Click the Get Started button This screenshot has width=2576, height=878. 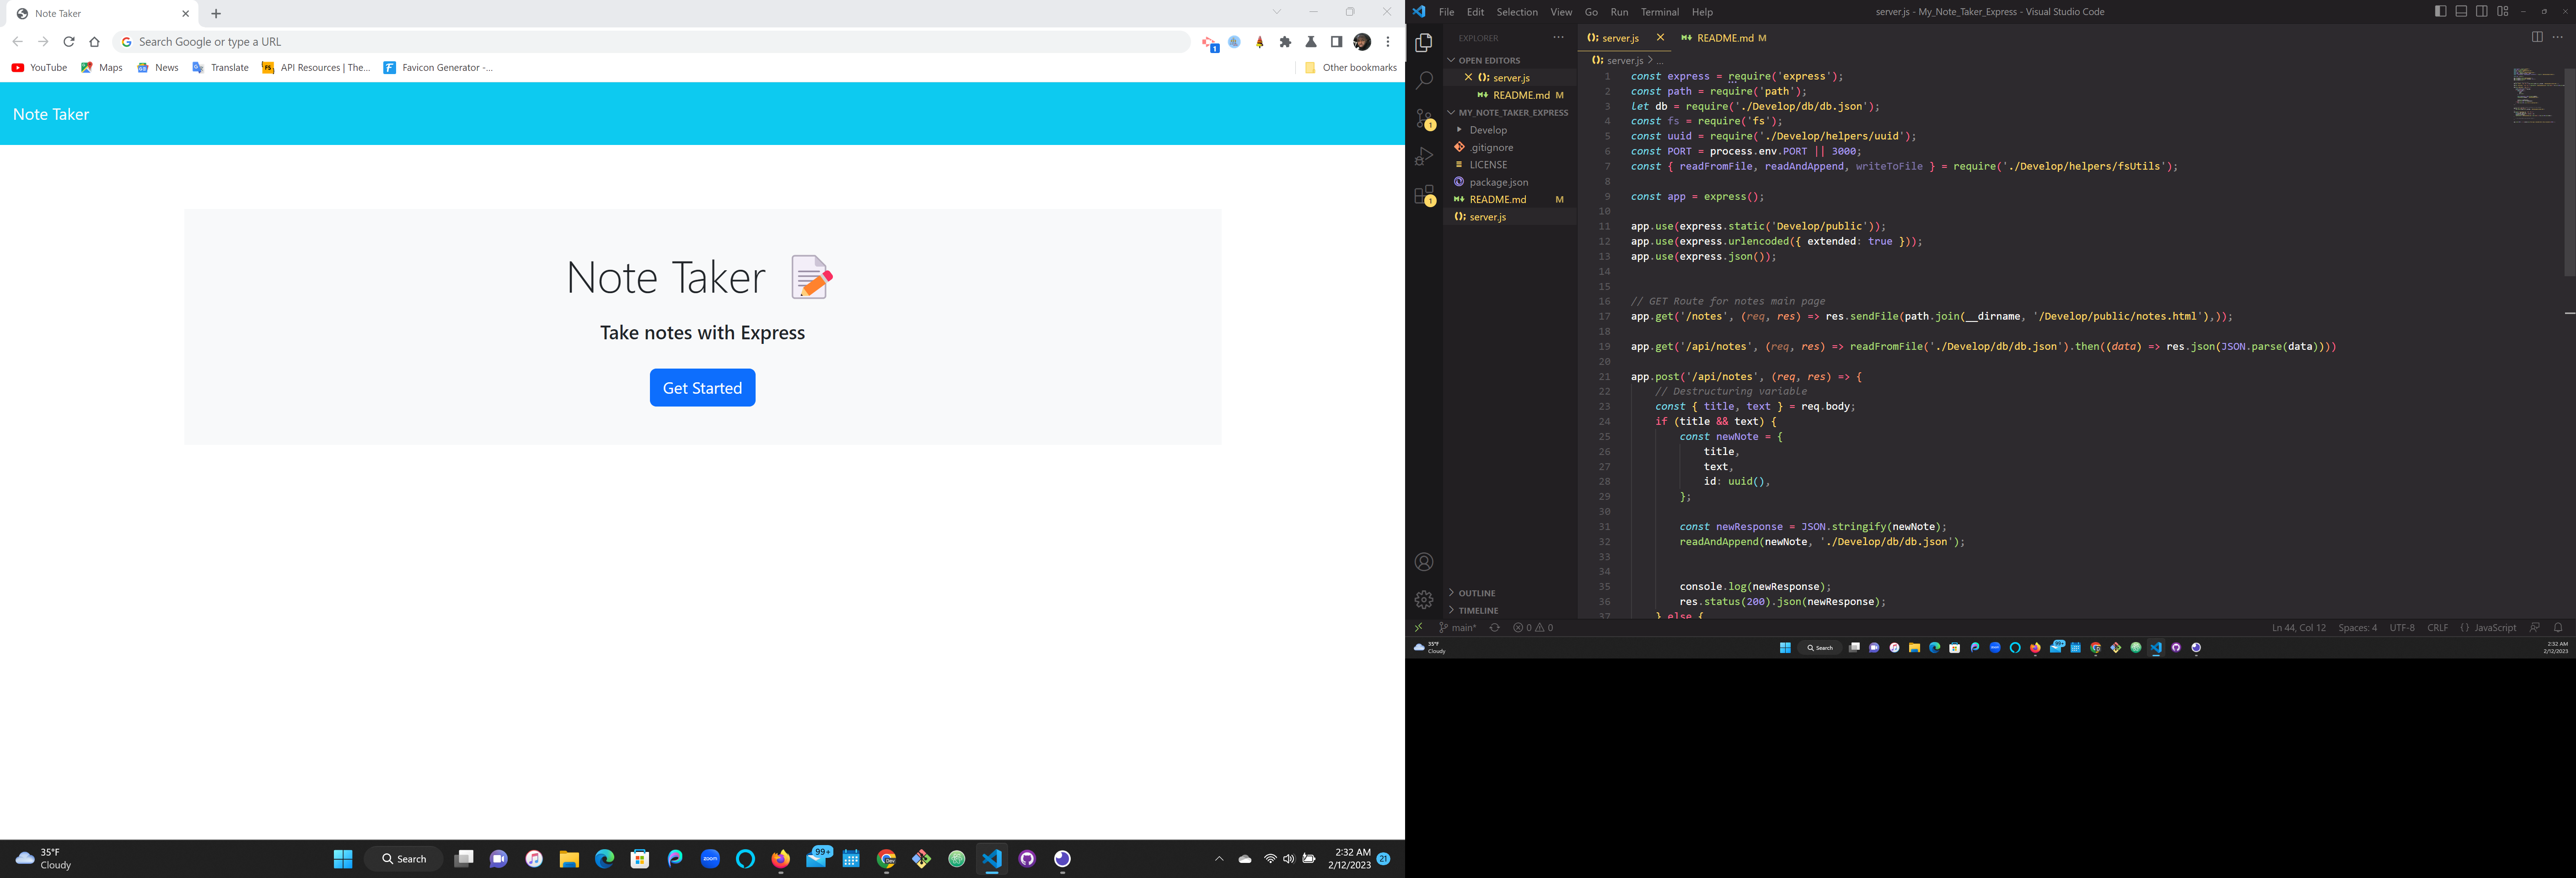[702, 387]
